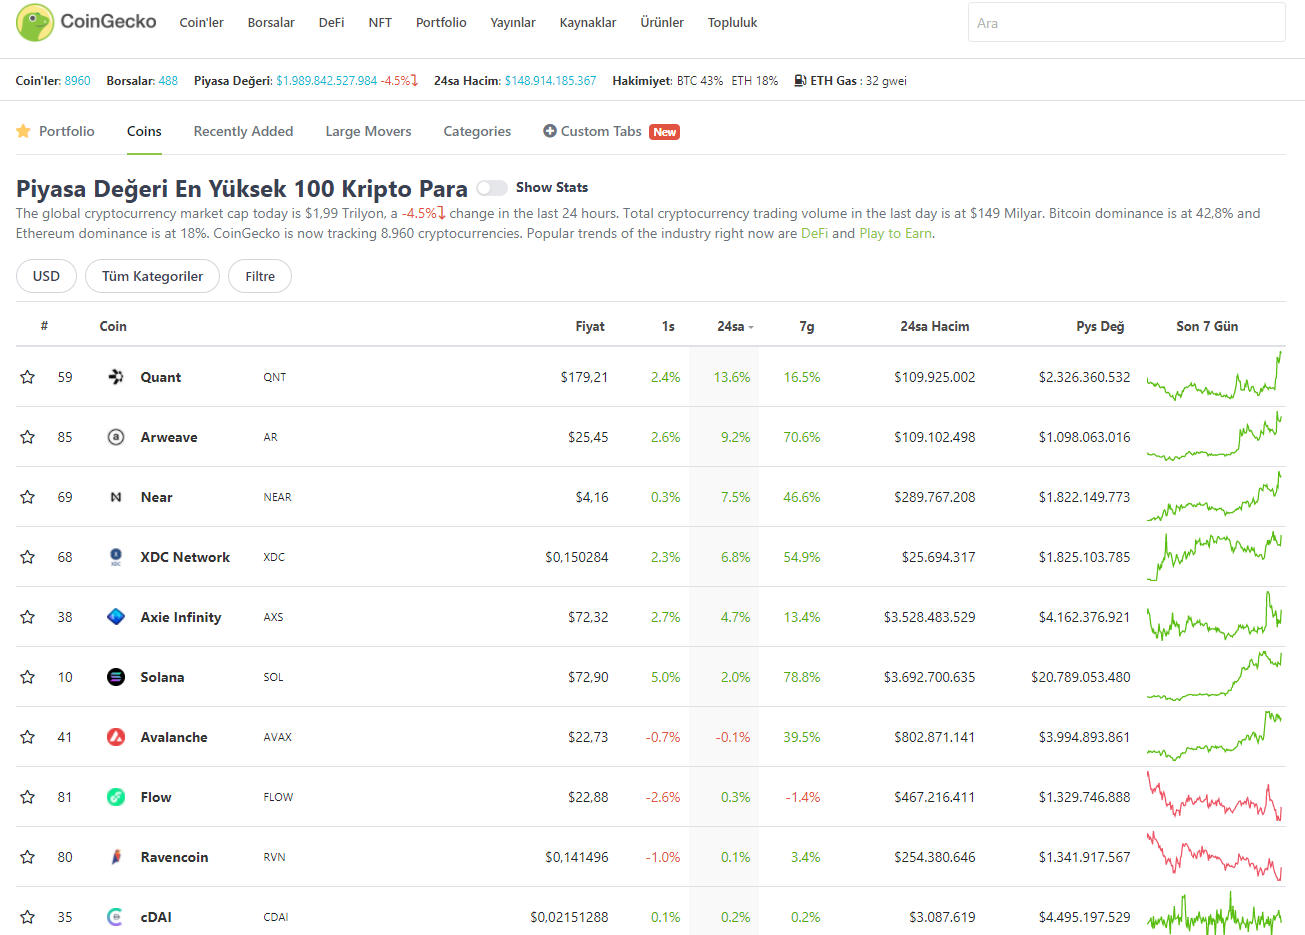Star Axie Infinity as favorite
Screen dimensions: 1305x935
pos(28,617)
